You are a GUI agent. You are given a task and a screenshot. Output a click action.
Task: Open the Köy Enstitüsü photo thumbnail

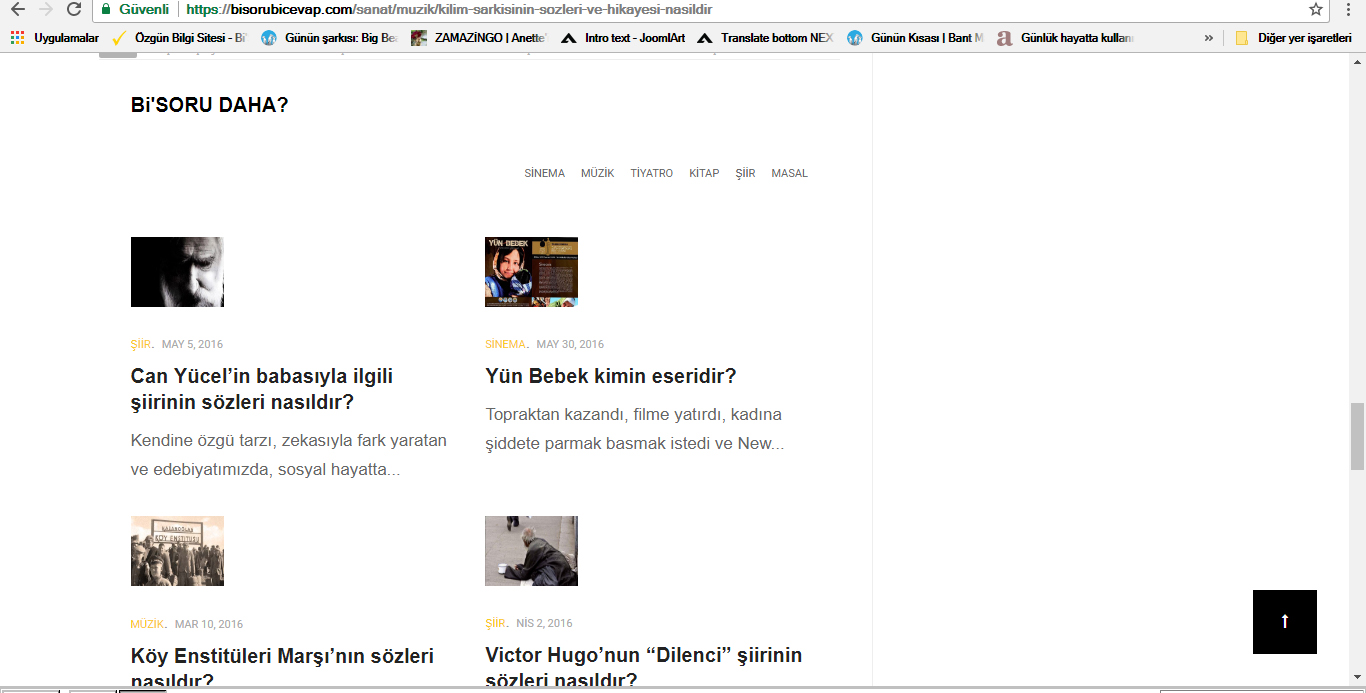177,551
